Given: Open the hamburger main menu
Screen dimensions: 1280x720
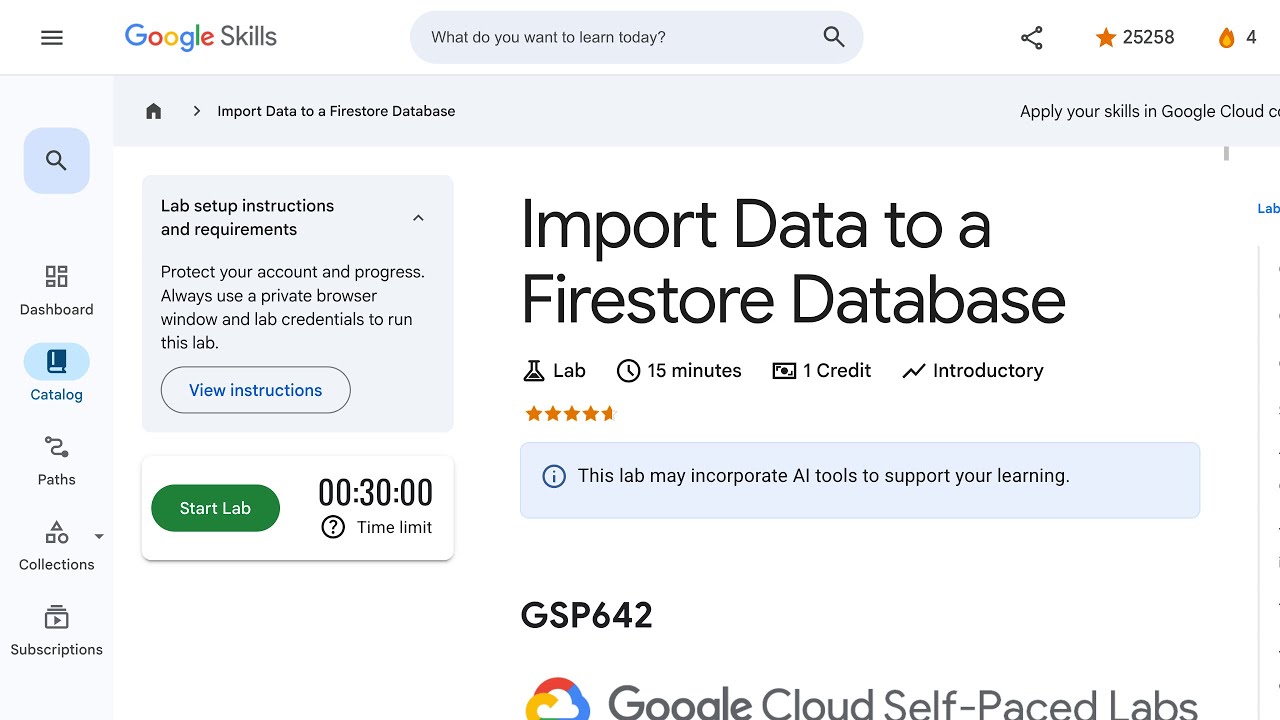Looking at the screenshot, I should [52, 37].
